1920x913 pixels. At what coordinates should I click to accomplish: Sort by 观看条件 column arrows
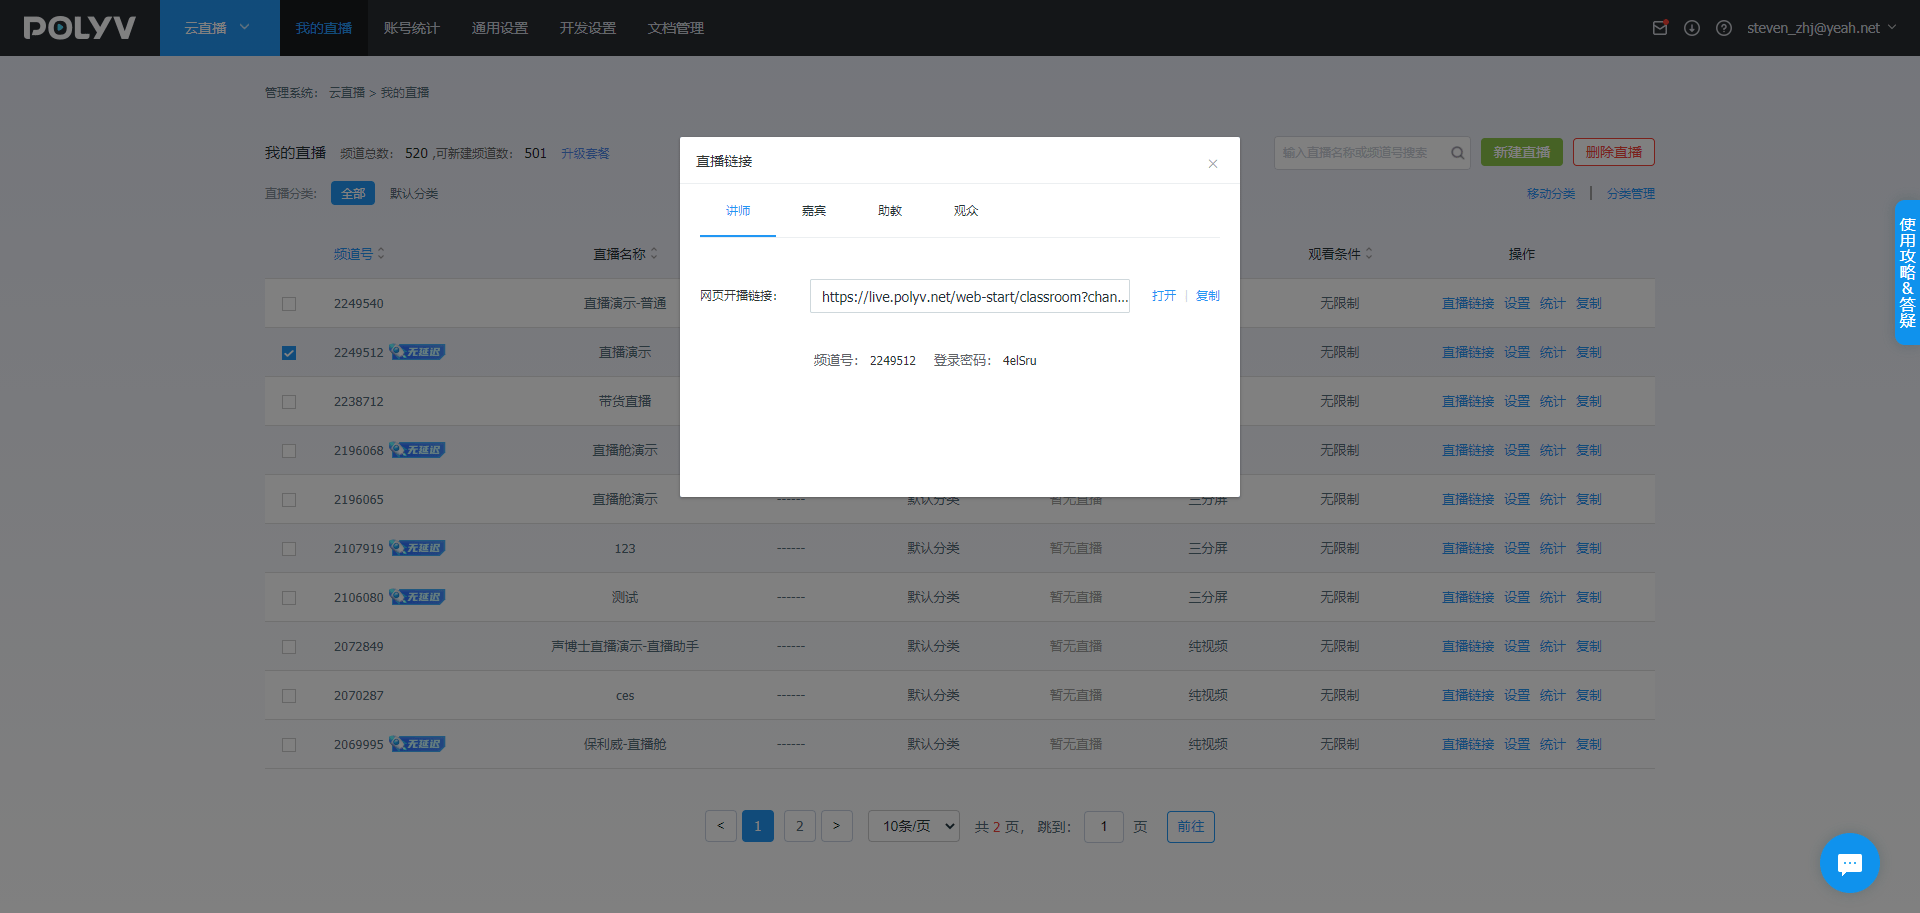tap(1369, 254)
